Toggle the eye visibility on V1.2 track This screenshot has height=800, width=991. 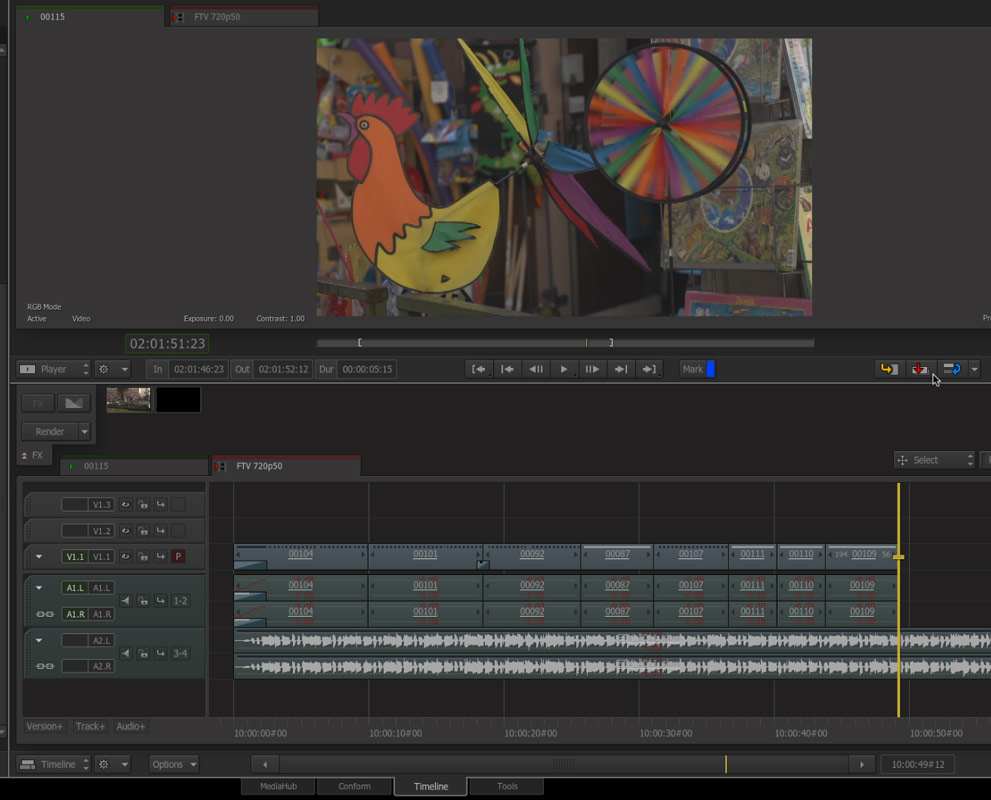[x=126, y=531]
